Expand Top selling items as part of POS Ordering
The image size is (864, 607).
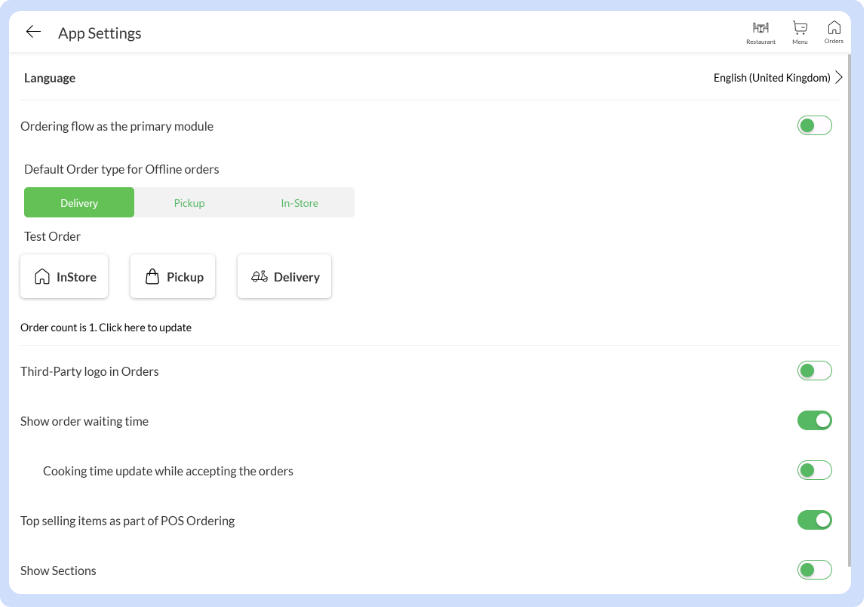point(814,520)
